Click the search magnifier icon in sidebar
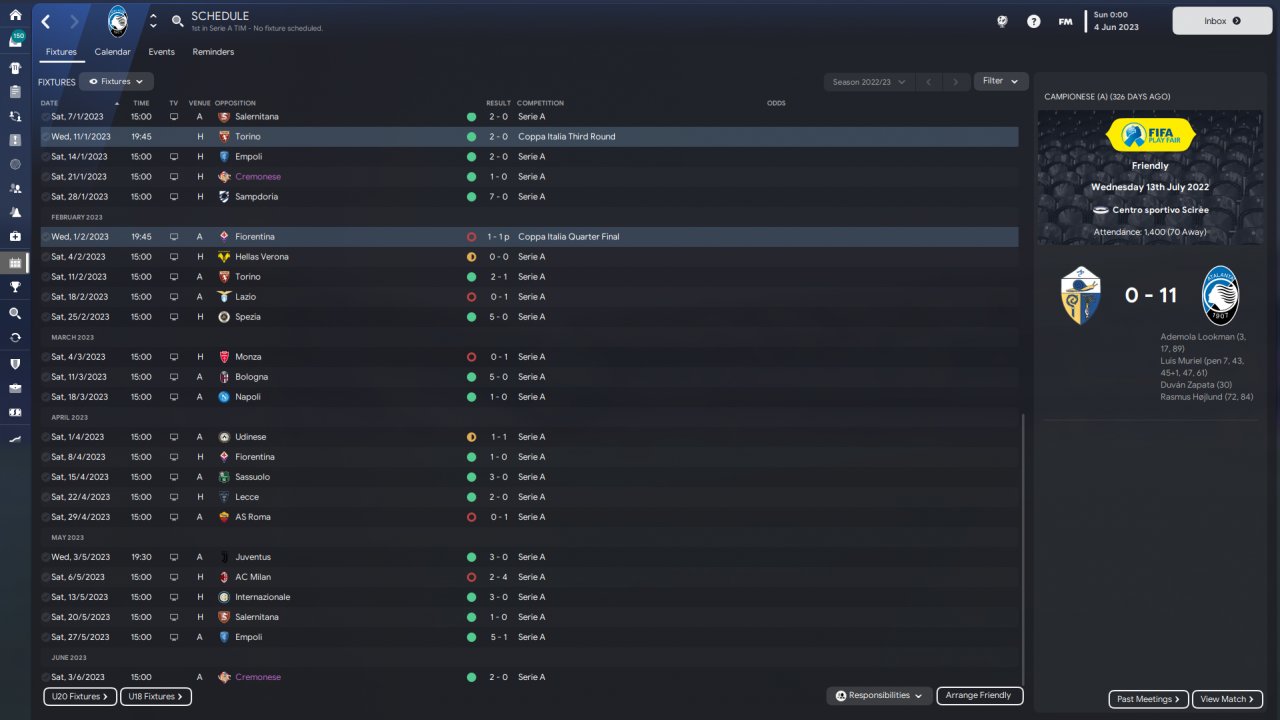Viewport: 1280px width, 720px height. pyautogui.click(x=15, y=313)
